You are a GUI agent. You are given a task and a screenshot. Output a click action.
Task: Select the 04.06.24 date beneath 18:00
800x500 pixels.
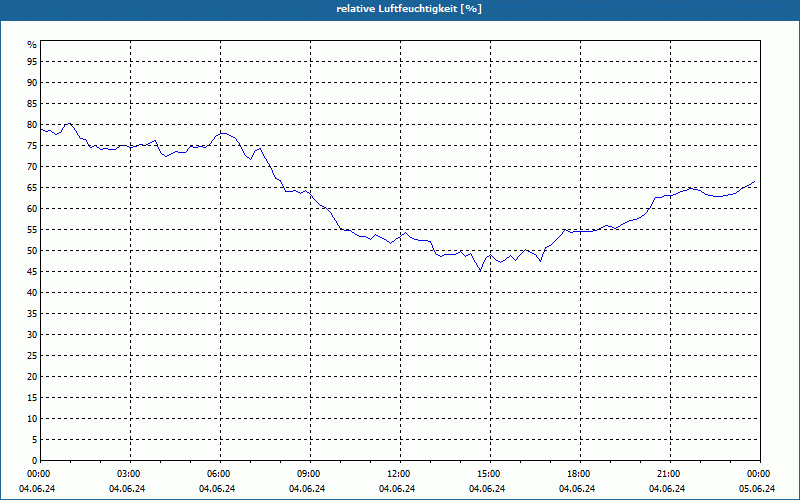point(577,489)
